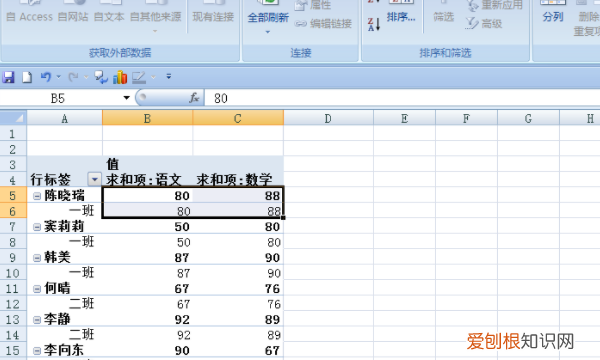Viewport: 600px width, 360px height.
Task: Collapse the 韩美 pivot group
Action: [x=37, y=258]
